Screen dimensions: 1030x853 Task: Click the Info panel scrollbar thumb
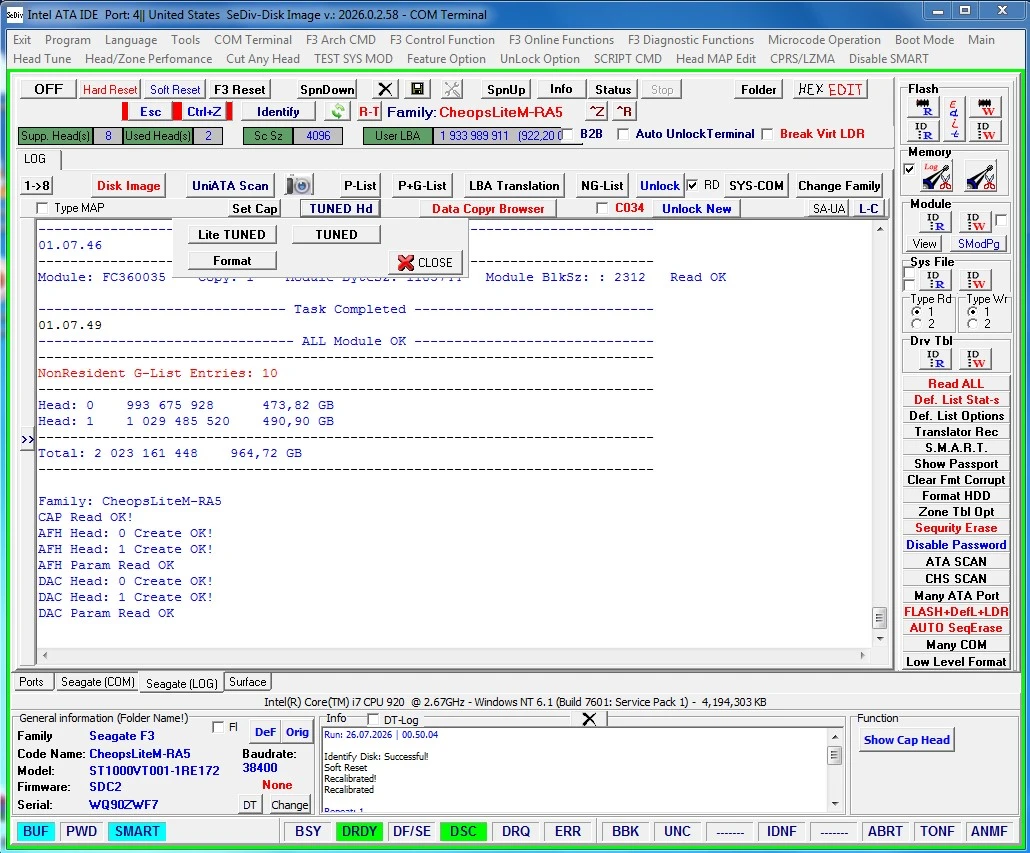[x=835, y=755]
